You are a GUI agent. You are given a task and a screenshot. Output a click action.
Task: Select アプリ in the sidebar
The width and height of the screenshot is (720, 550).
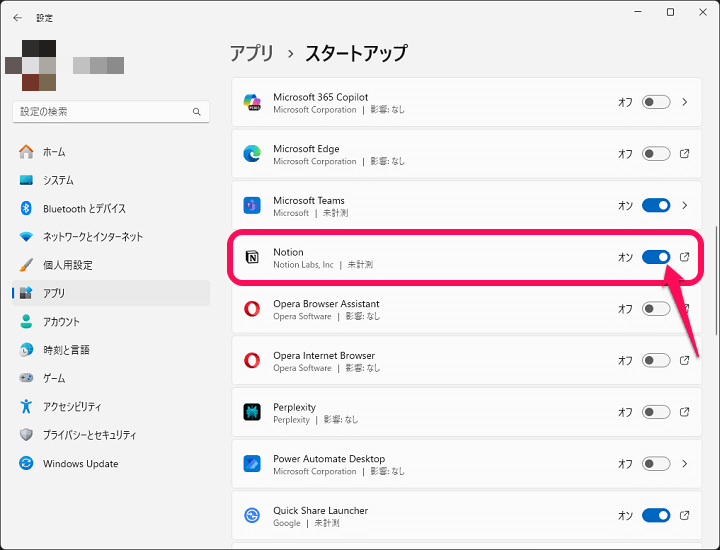click(111, 293)
